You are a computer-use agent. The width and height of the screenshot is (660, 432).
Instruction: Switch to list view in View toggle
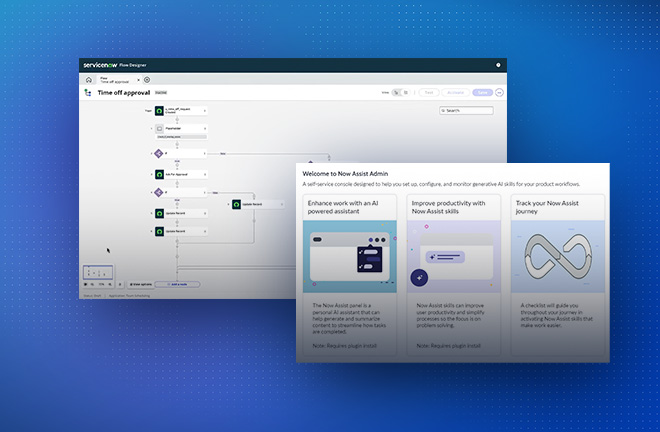(406, 93)
